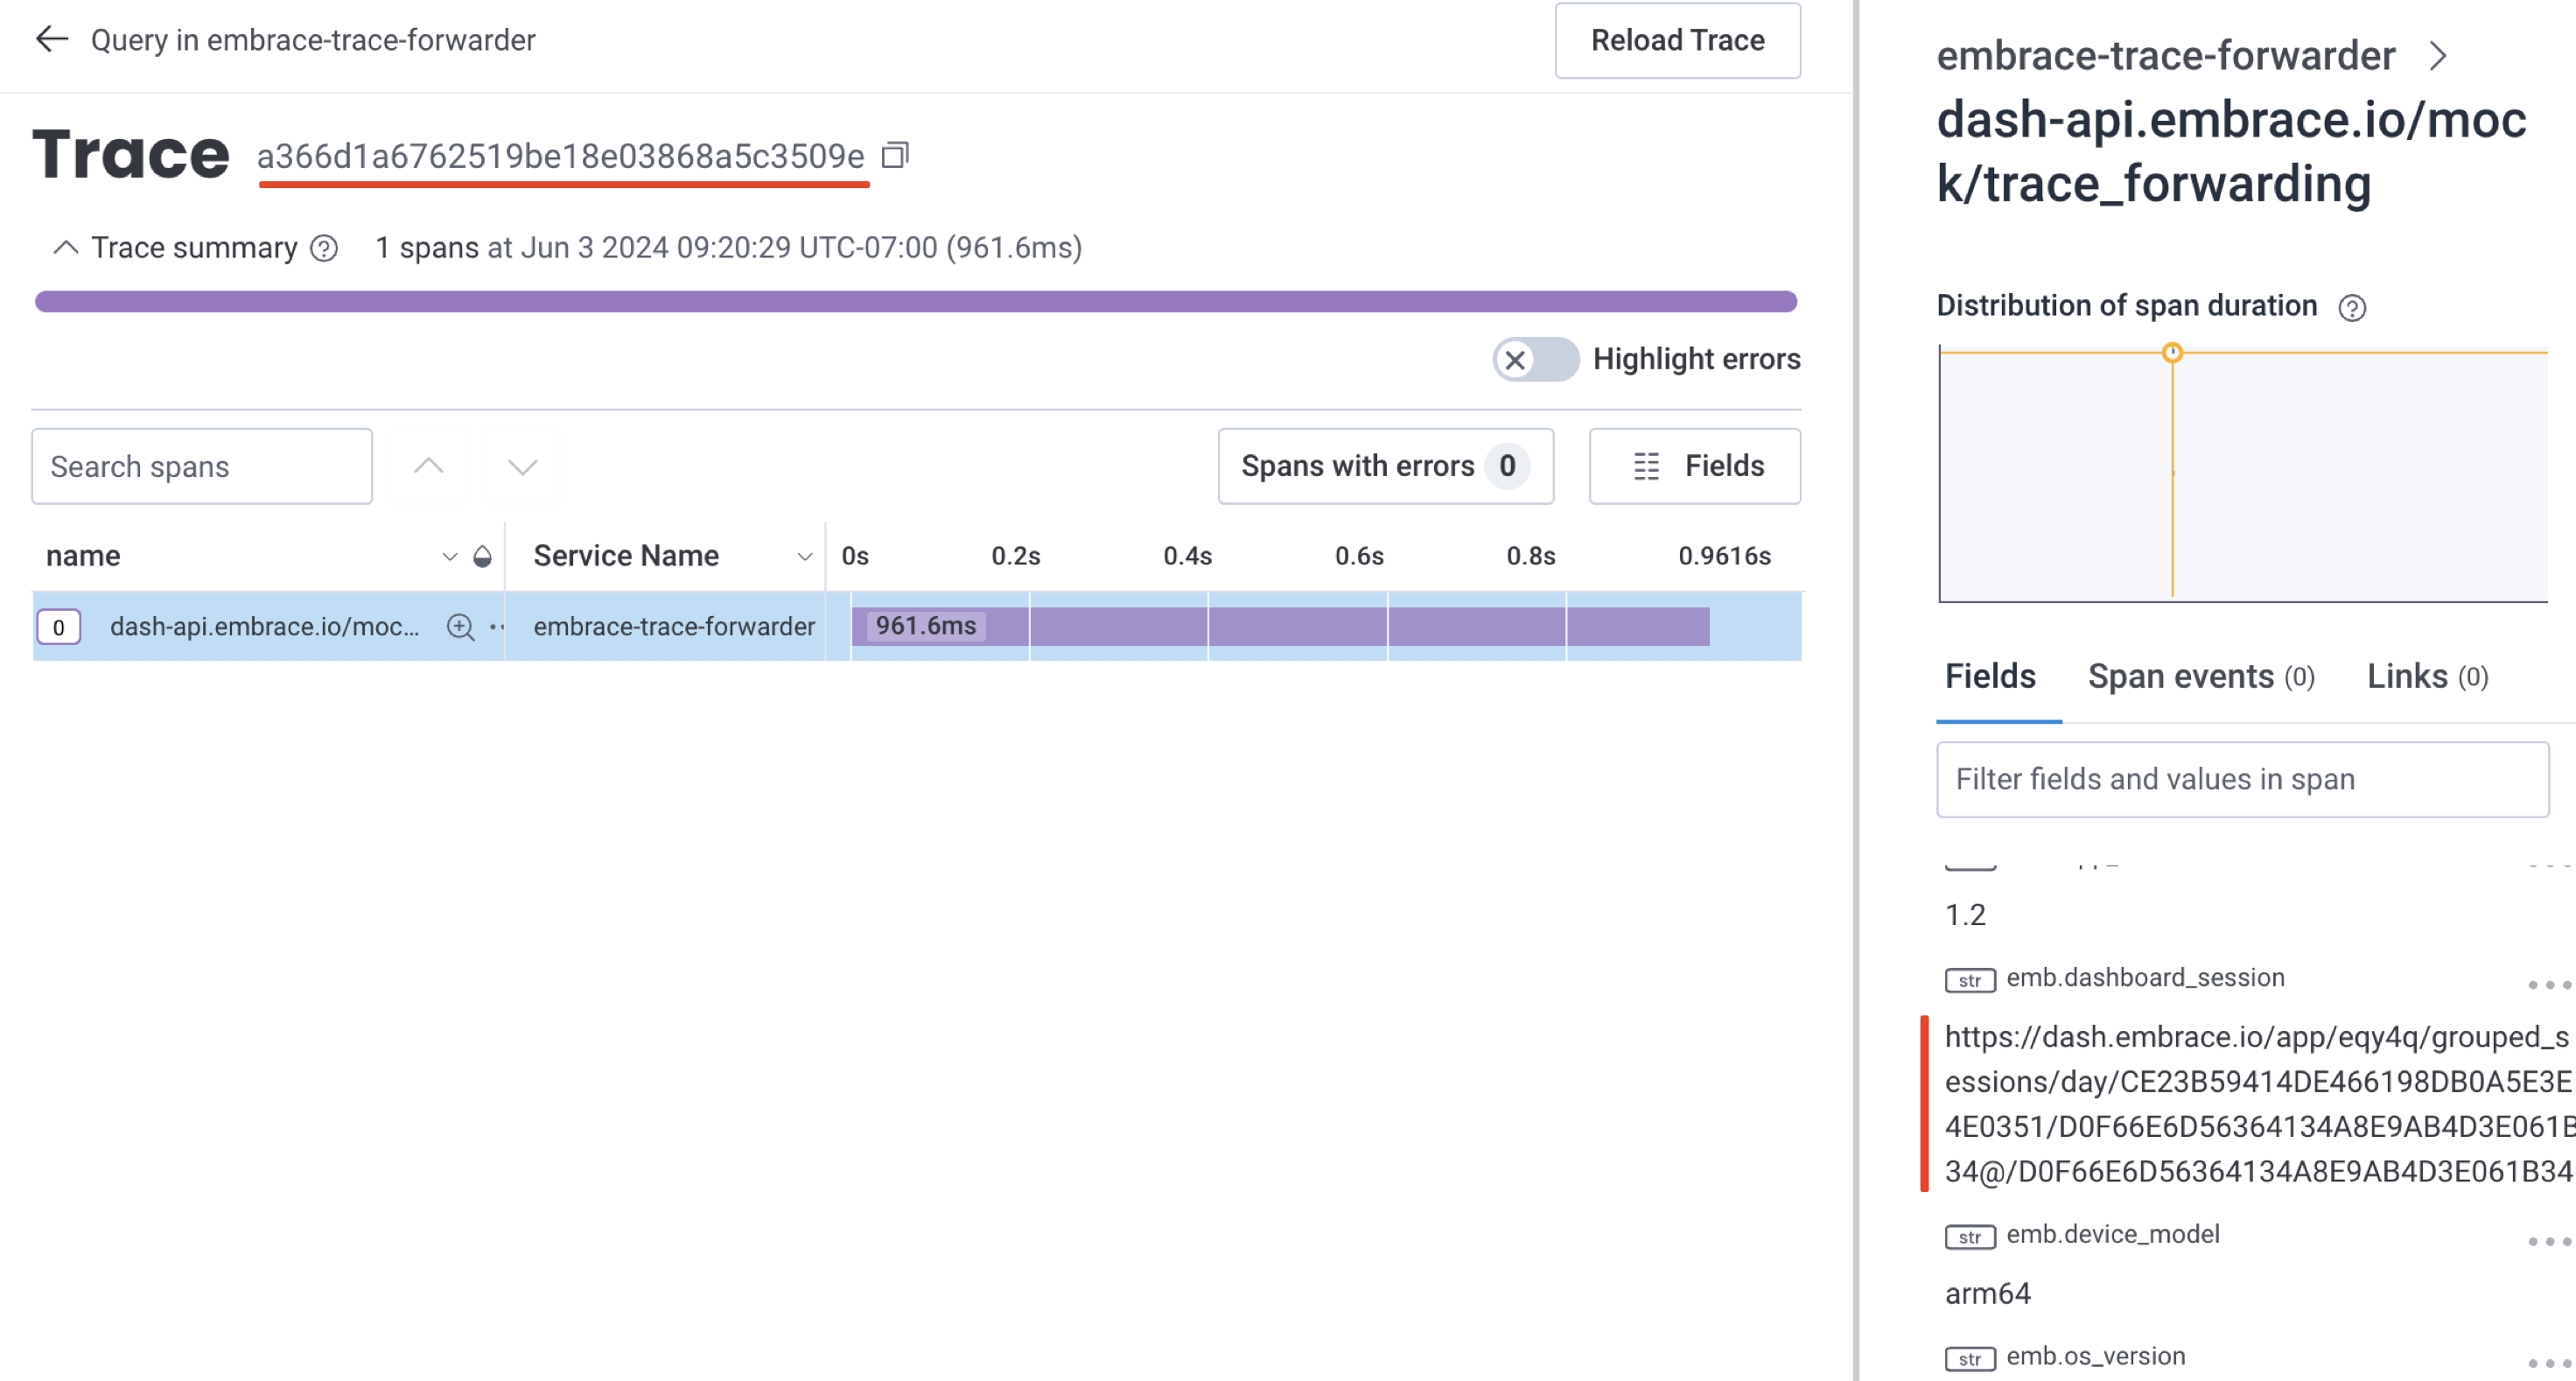
Task: Switch to the Links tab
Action: [2427, 677]
